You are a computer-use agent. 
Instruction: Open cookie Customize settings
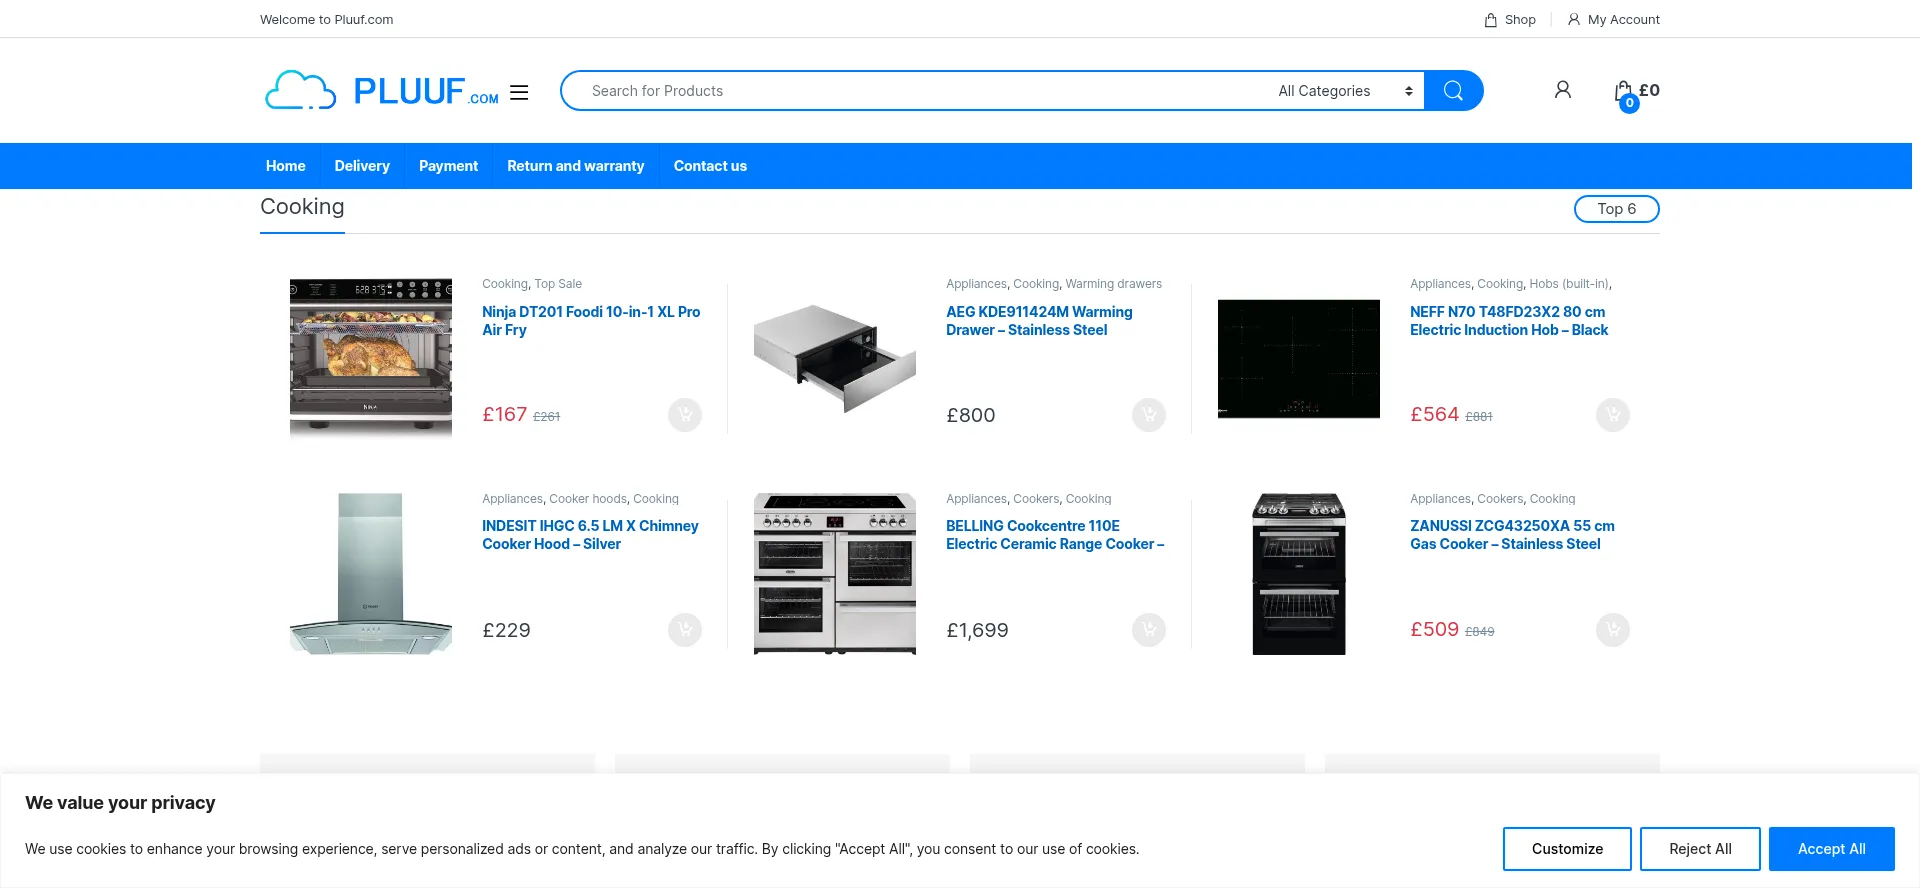click(x=1567, y=849)
